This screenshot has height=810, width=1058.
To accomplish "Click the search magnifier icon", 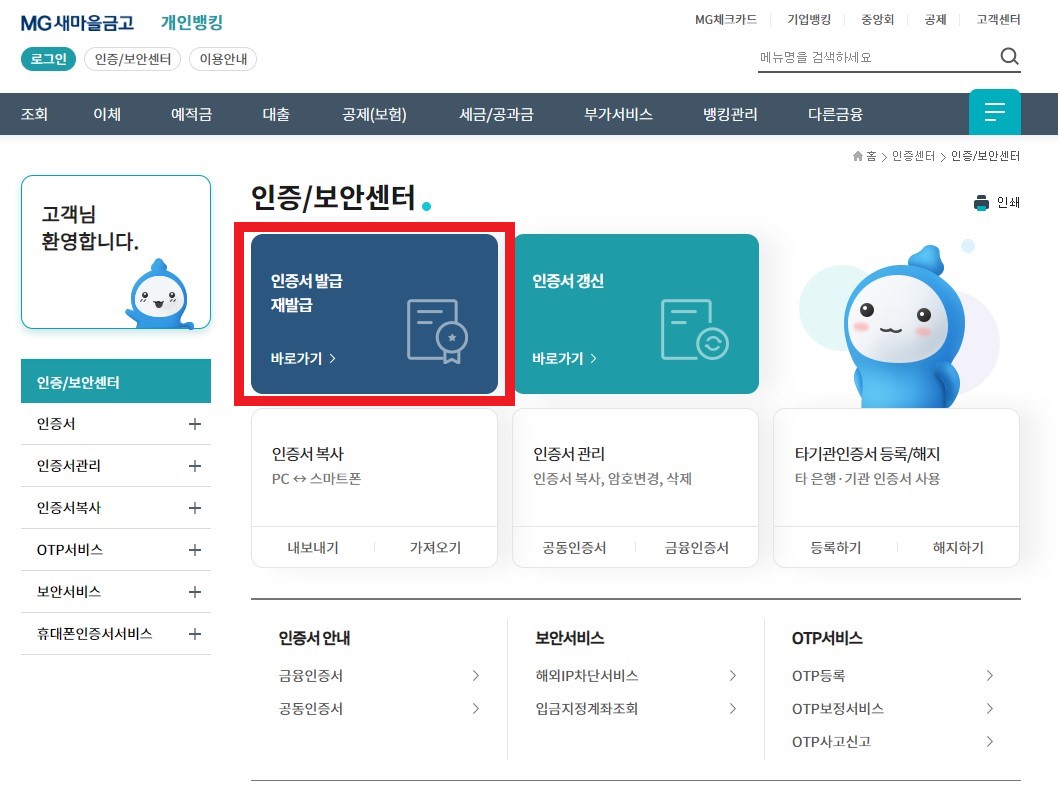I will point(1010,57).
